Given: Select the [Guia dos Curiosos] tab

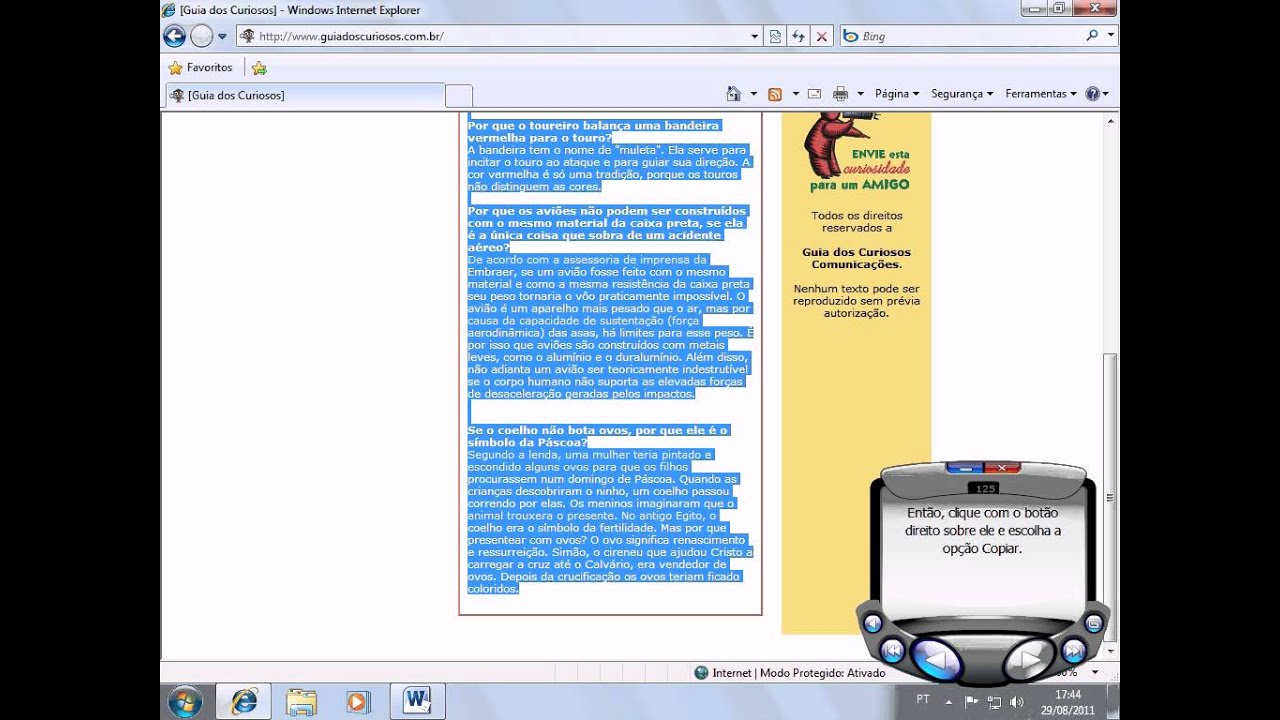Looking at the screenshot, I should [x=304, y=95].
